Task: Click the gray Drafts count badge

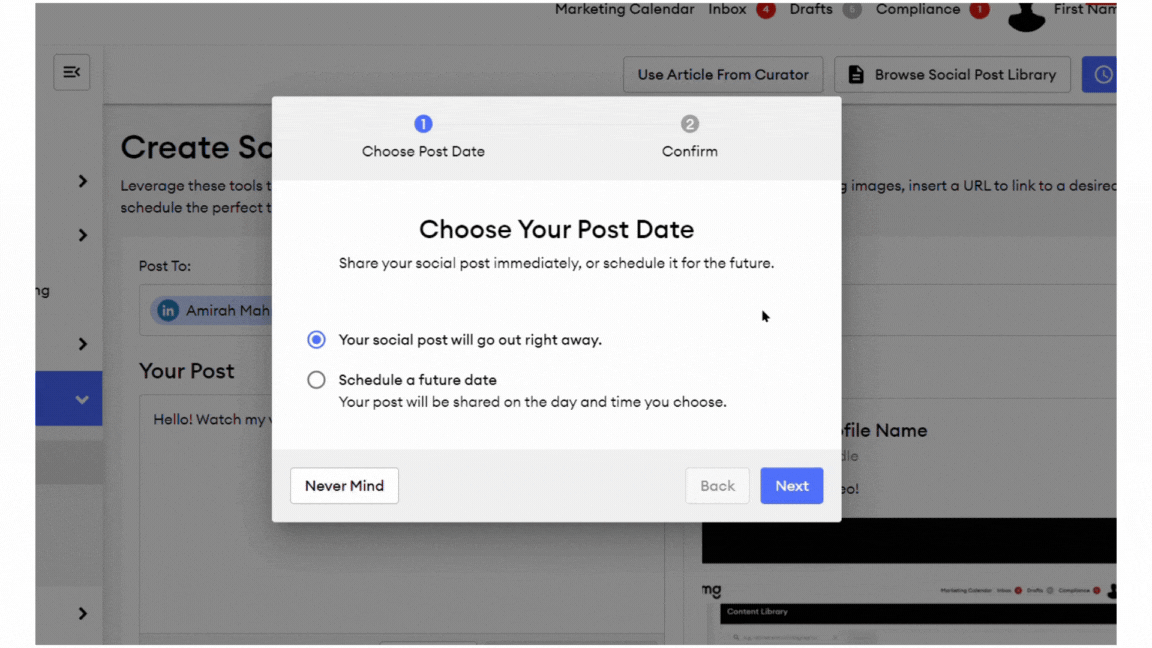Action: (x=852, y=10)
